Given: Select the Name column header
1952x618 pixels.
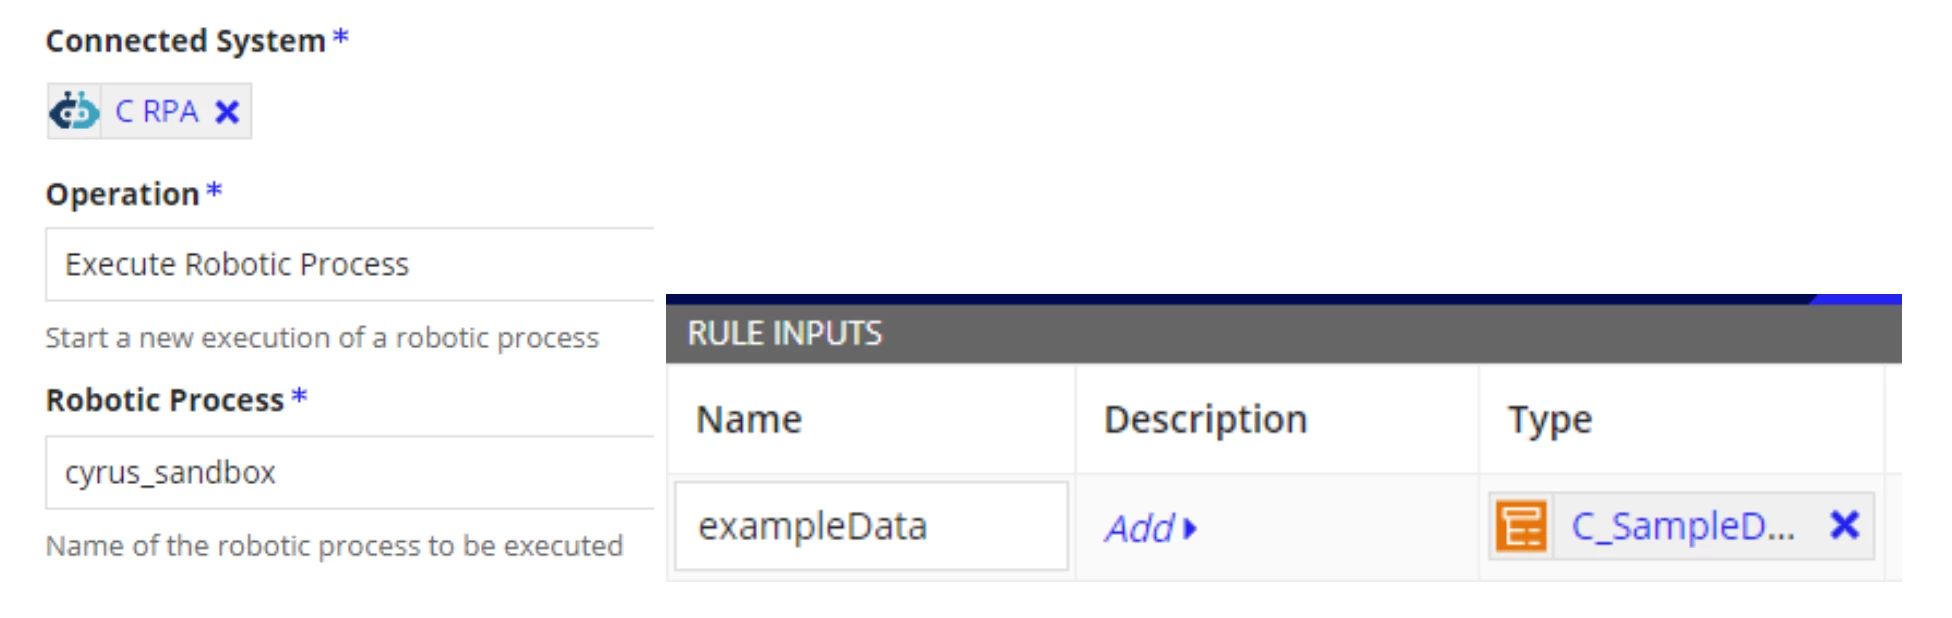Looking at the screenshot, I should 749,419.
